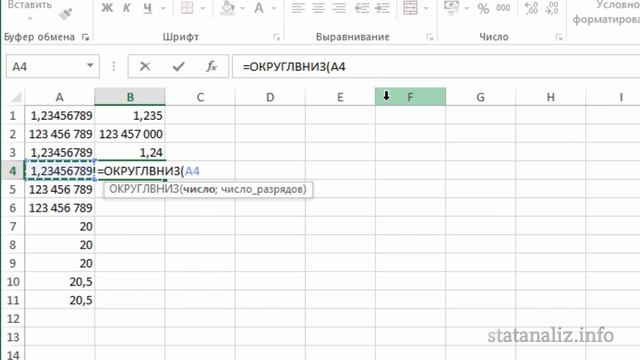The image size is (640, 360).
Task: Click число_разрядов argument in tooltip
Action: click(262, 189)
